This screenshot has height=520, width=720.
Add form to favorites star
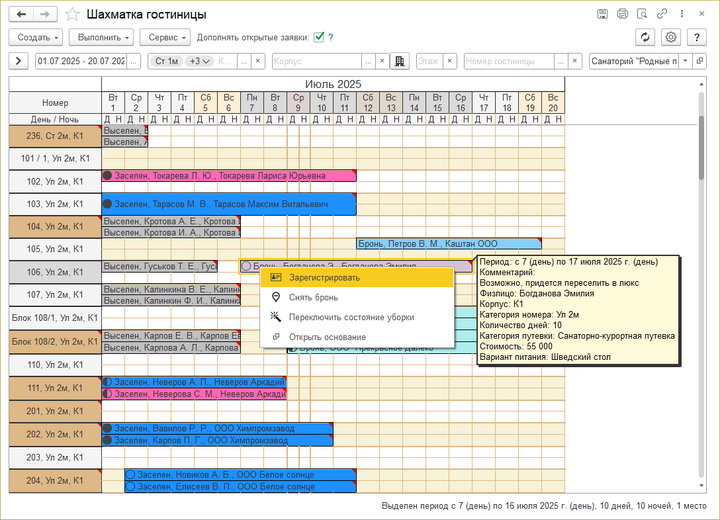72,14
